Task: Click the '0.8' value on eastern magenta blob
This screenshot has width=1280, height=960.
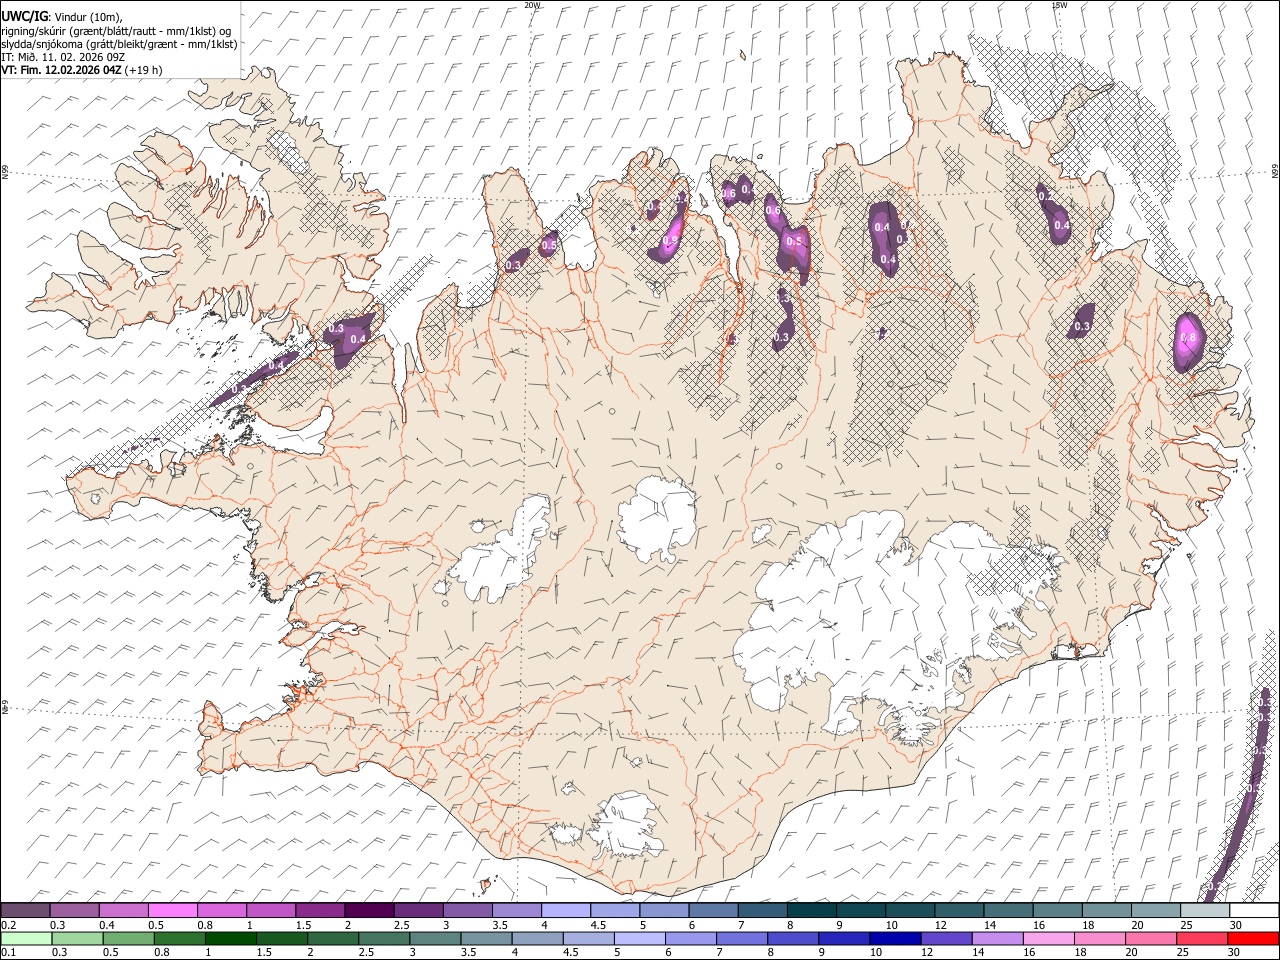Action: point(1188,338)
